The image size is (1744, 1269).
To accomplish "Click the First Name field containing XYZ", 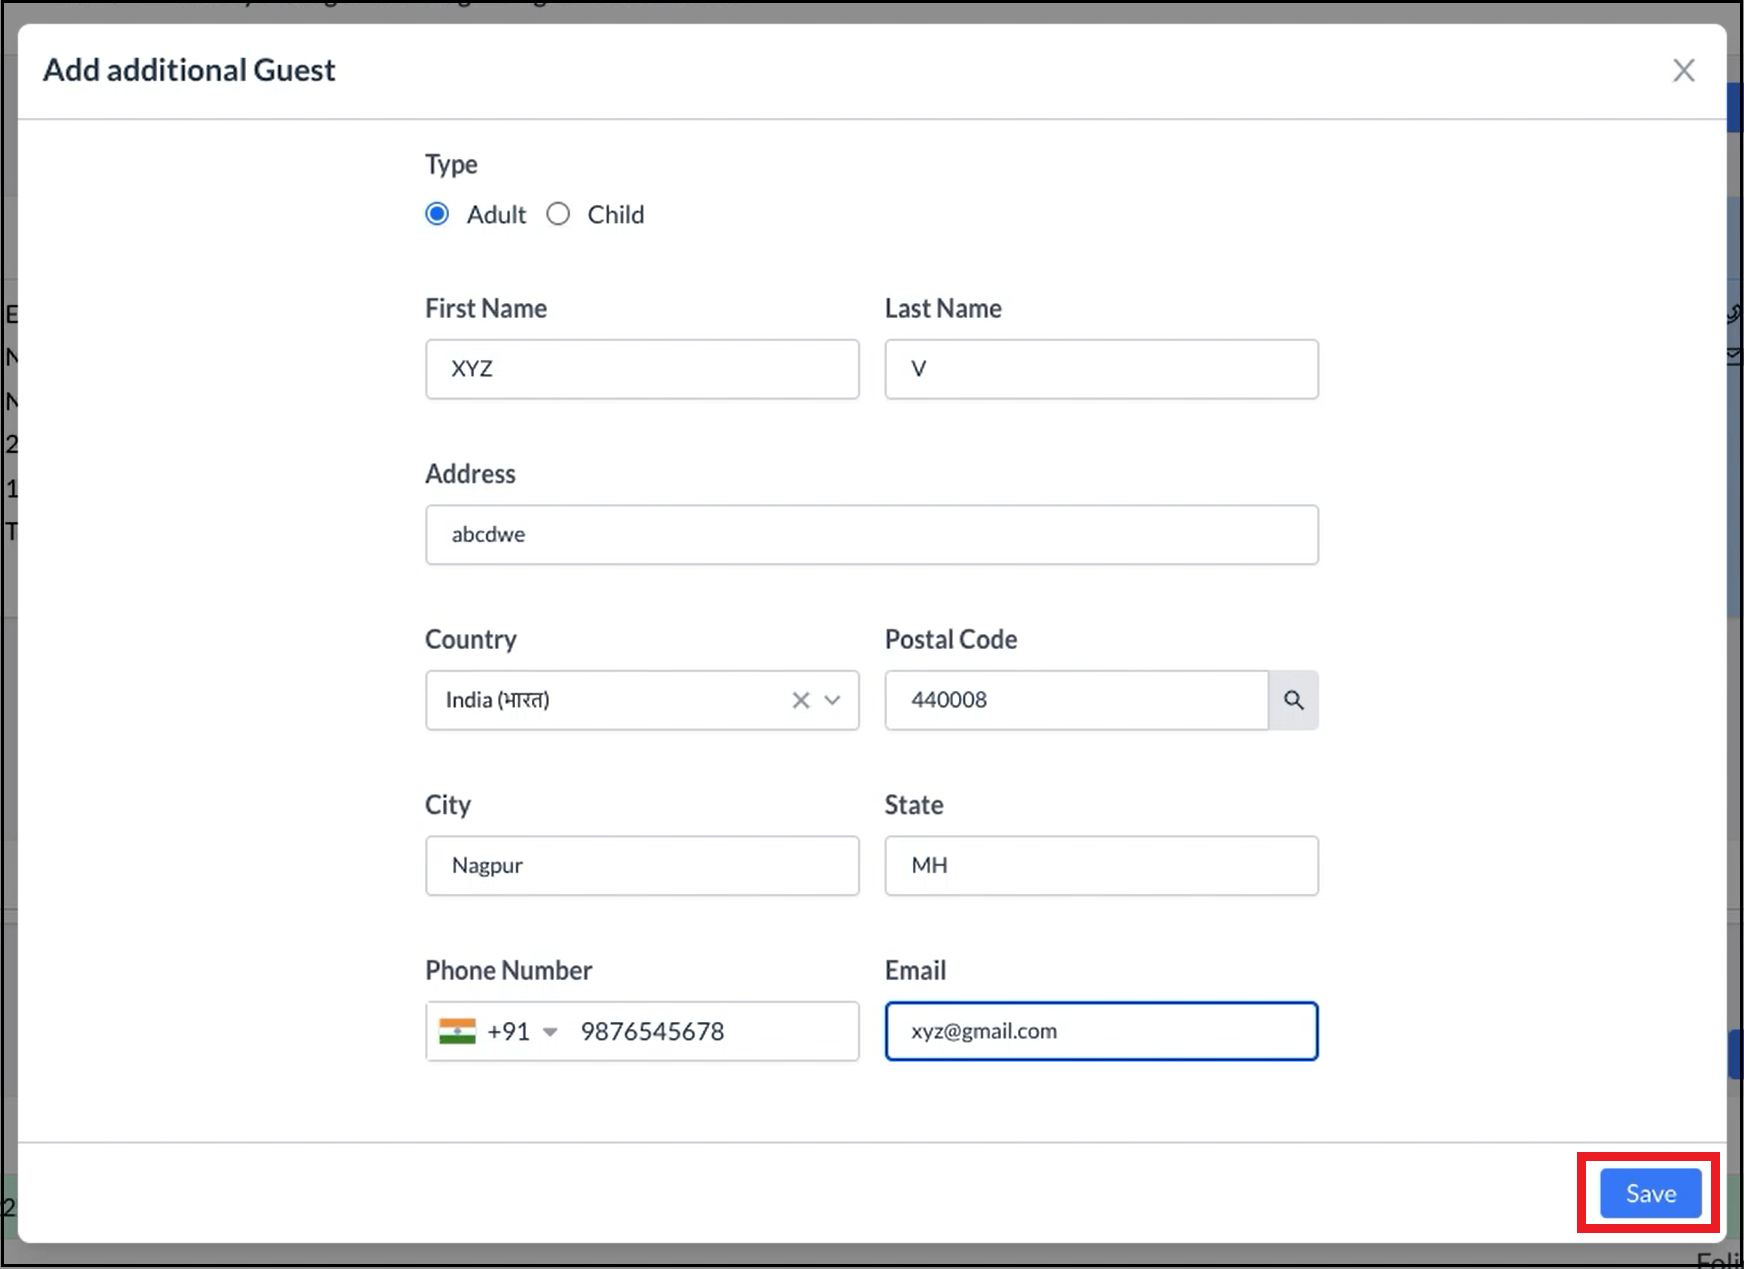I will tap(642, 369).
